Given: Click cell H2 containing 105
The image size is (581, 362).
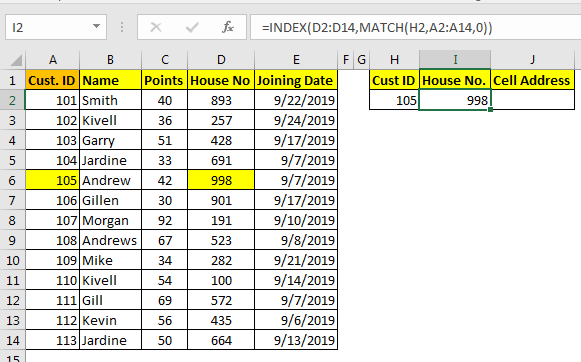Looking at the screenshot, I should pyautogui.click(x=394, y=100).
